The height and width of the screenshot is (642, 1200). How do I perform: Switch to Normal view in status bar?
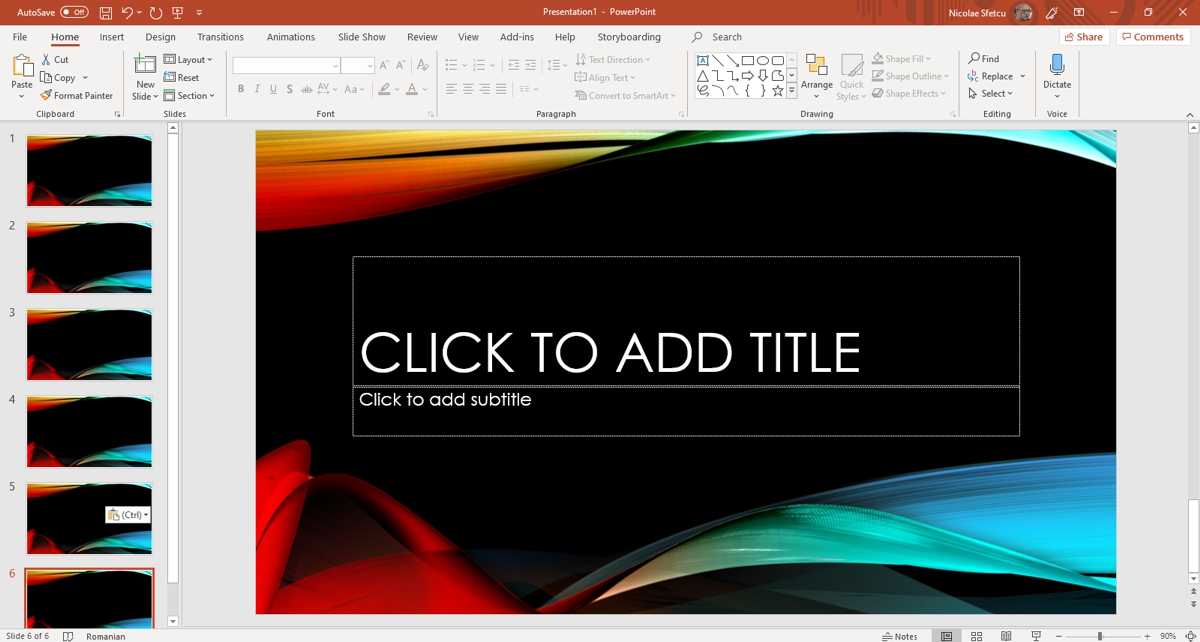pyautogui.click(x=946, y=636)
